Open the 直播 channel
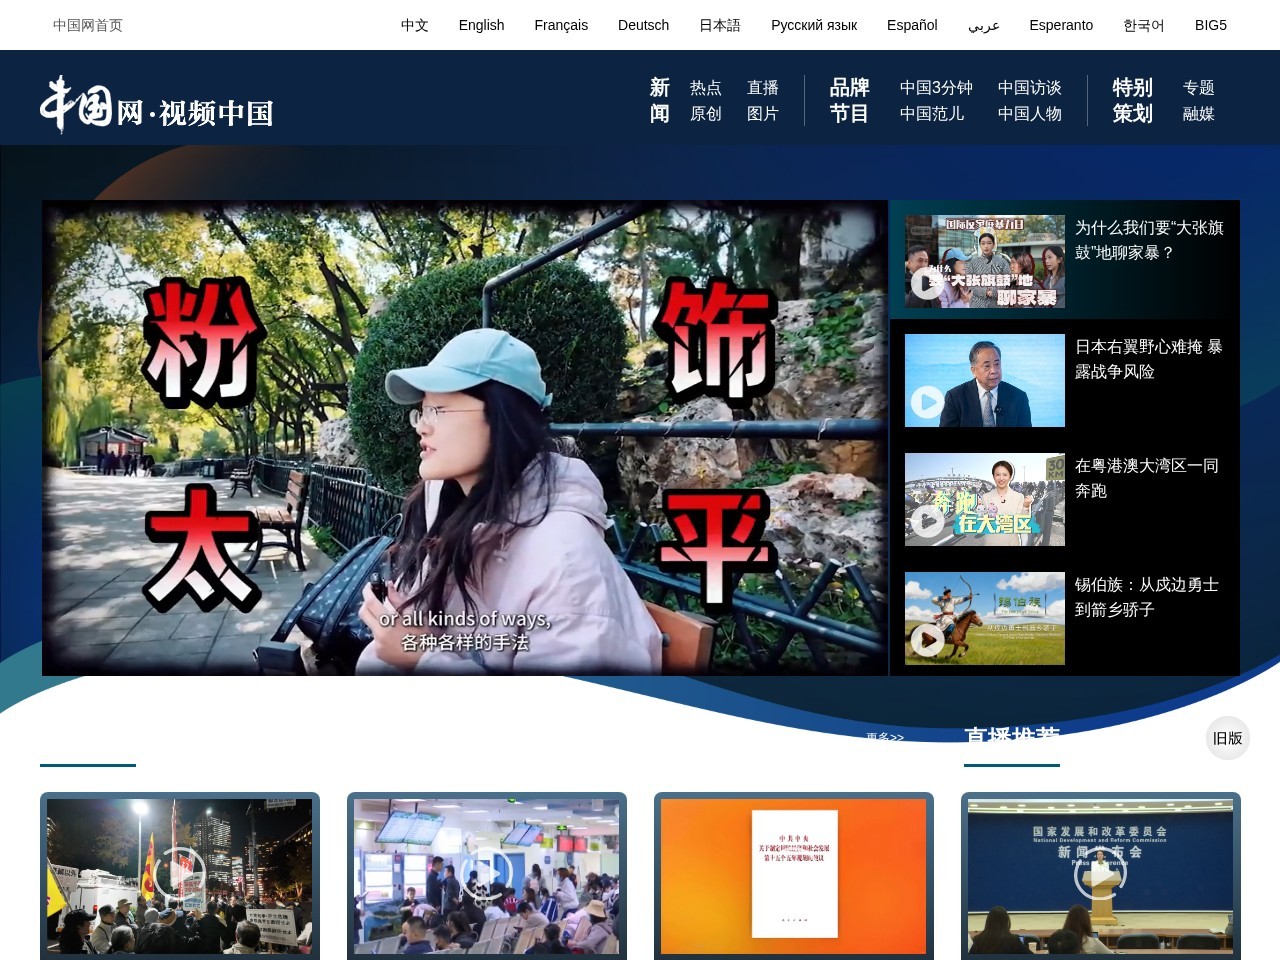The height and width of the screenshot is (960, 1280). (764, 87)
